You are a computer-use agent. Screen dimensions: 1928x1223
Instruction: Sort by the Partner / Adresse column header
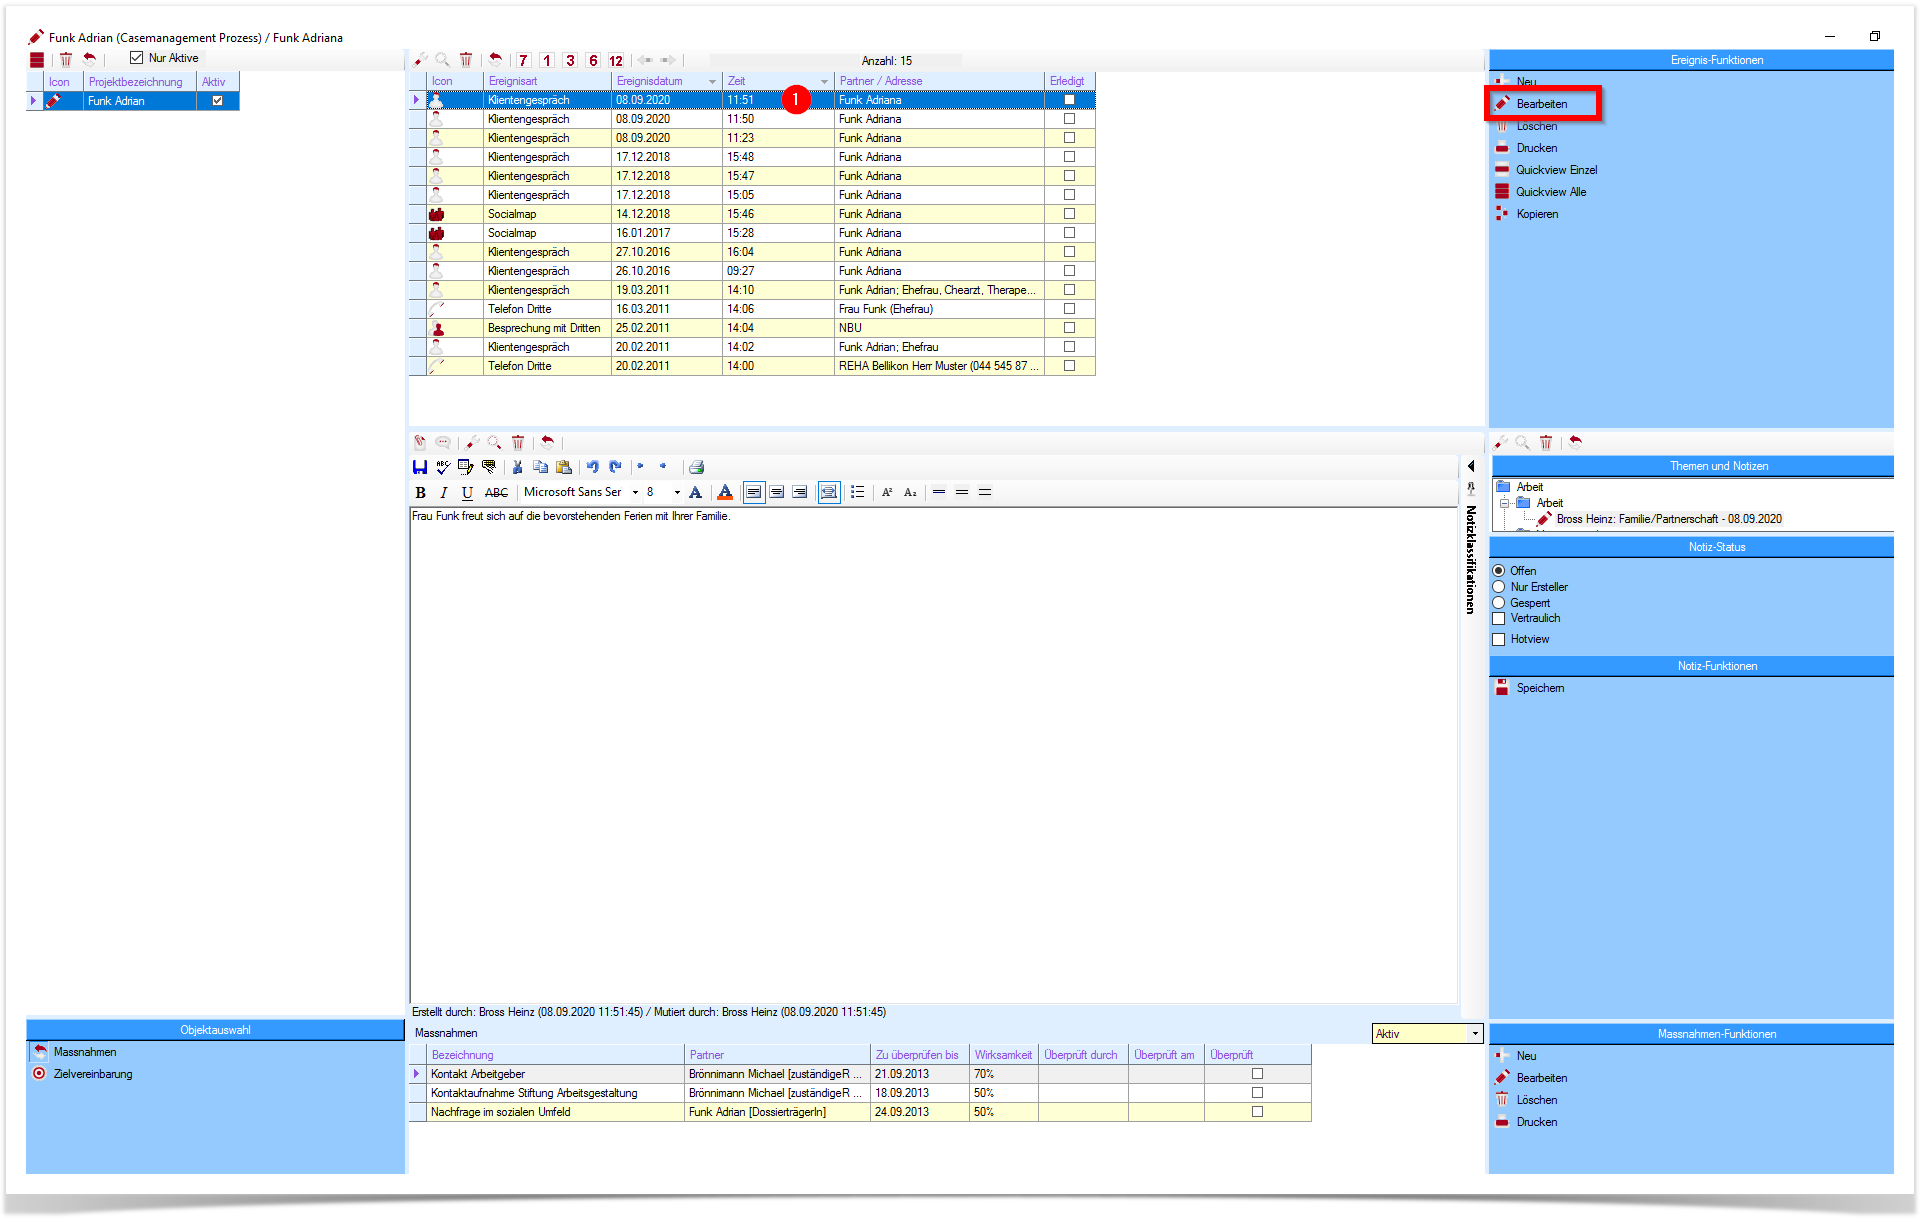(x=938, y=81)
